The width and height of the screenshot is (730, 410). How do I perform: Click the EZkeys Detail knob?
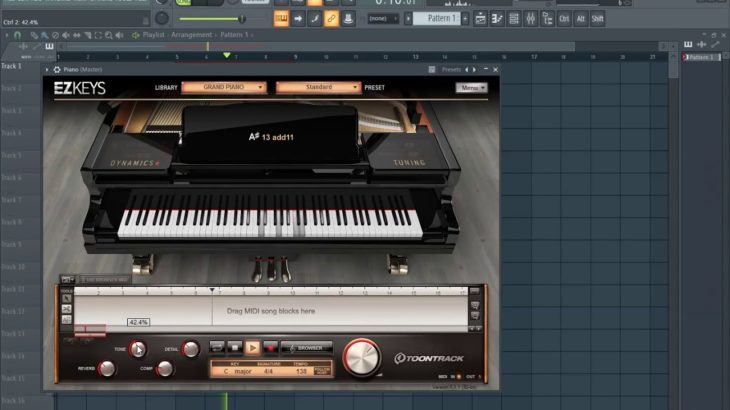[x=190, y=349]
